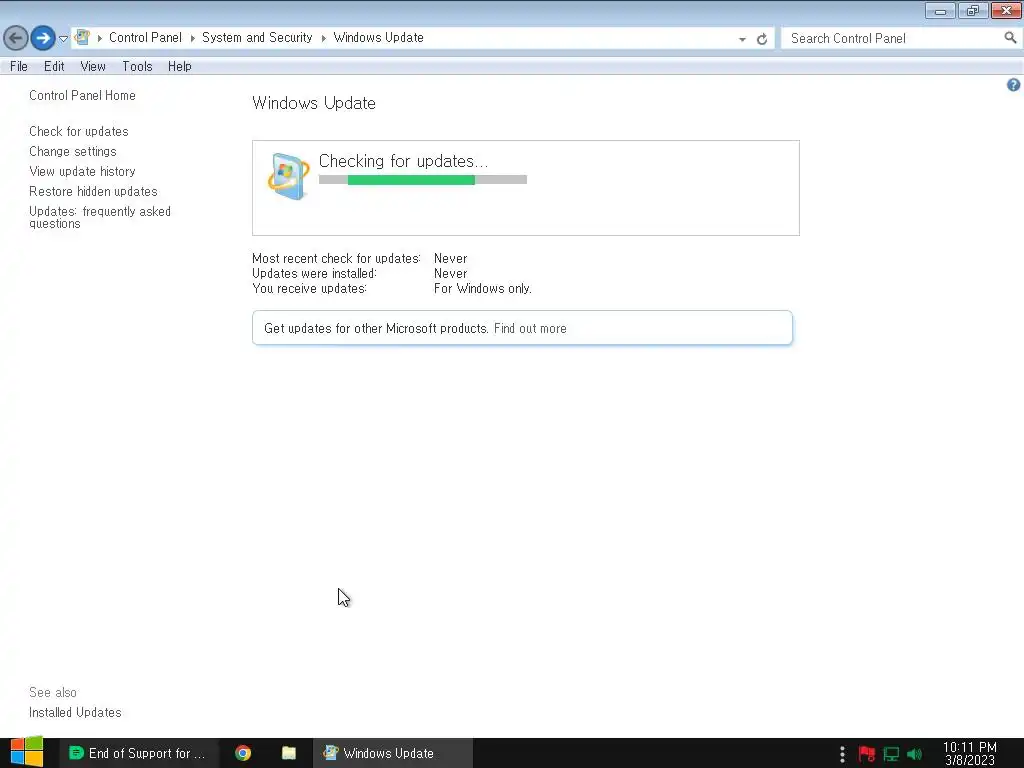
Task: Launch Google Chrome from the taskbar
Action: coord(243,753)
